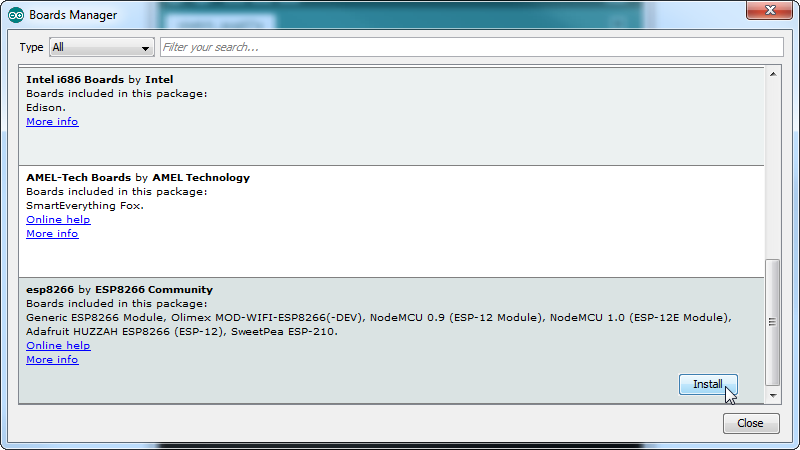Click the Arduino logo in title bar

pyautogui.click(x=16, y=15)
